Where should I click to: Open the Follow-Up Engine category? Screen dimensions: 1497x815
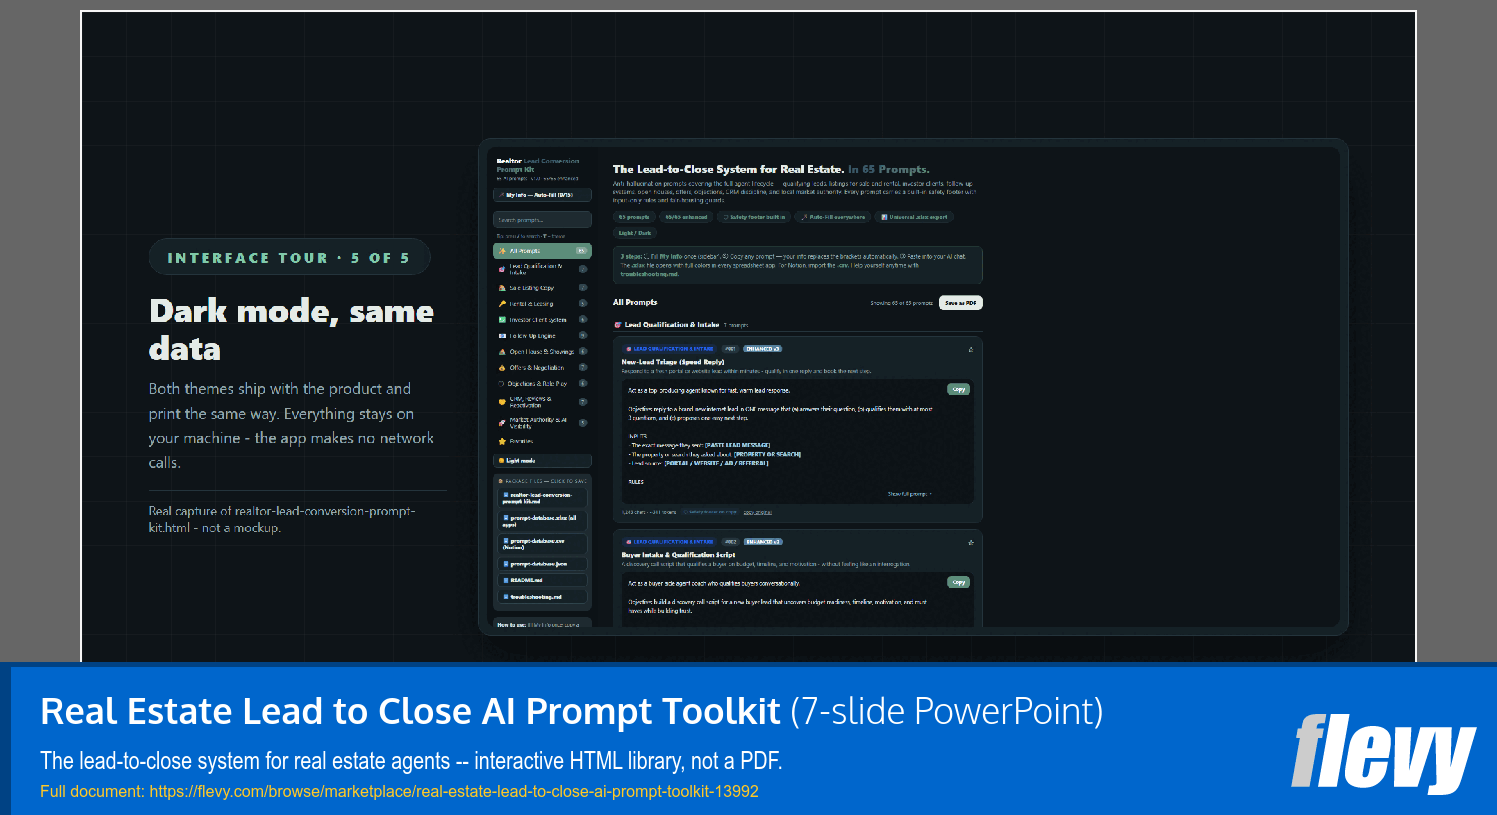(x=542, y=336)
